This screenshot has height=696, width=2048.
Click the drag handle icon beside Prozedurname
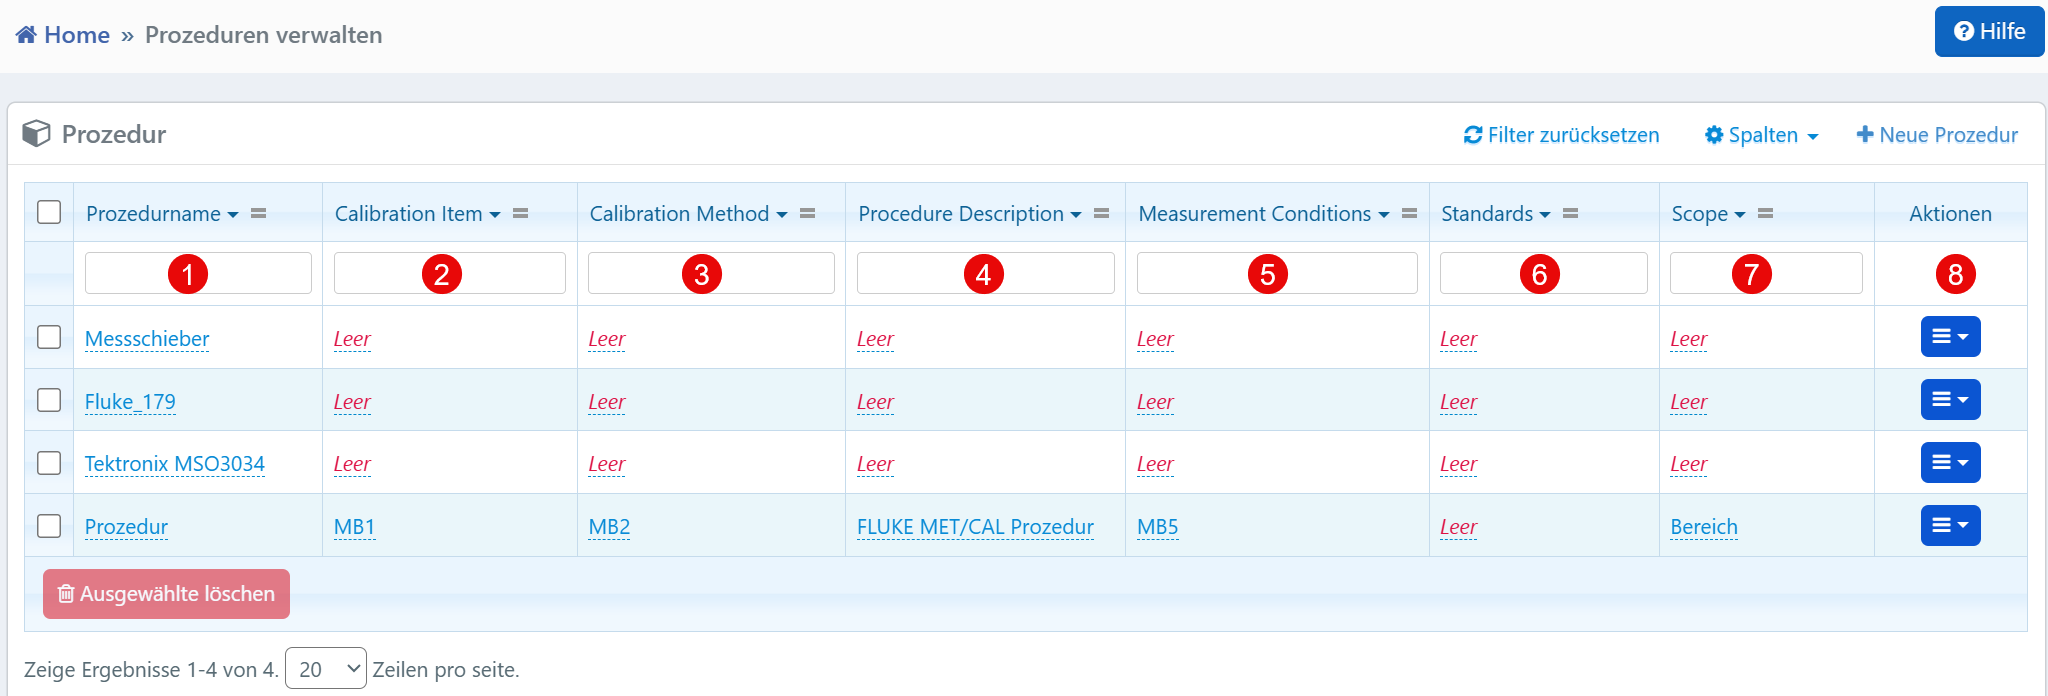click(258, 214)
